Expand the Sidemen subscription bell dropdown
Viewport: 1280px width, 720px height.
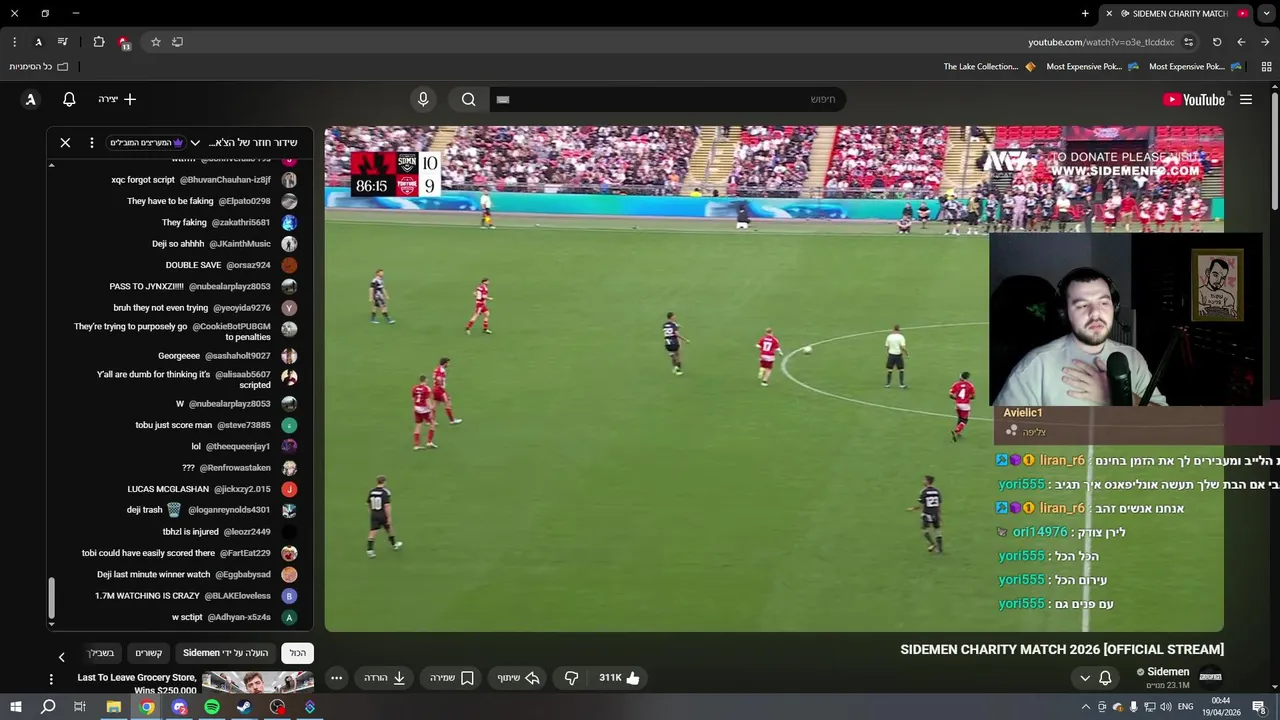(x=1095, y=678)
